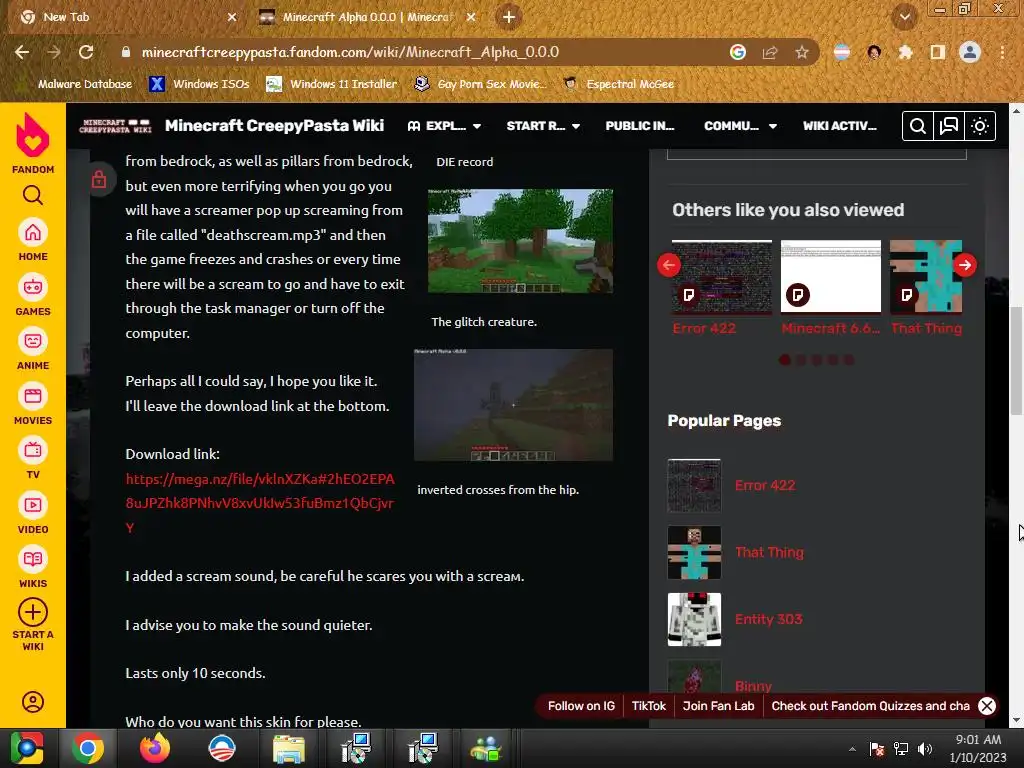1024x768 pixels.
Task: Open a new browser tab with plus
Action: (x=509, y=17)
